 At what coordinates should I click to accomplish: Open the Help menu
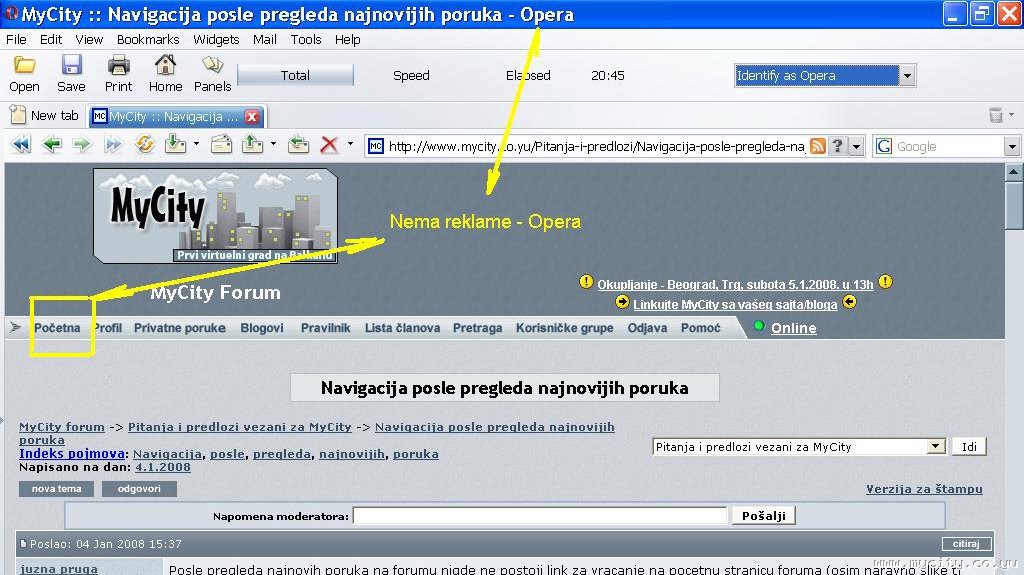tap(347, 39)
